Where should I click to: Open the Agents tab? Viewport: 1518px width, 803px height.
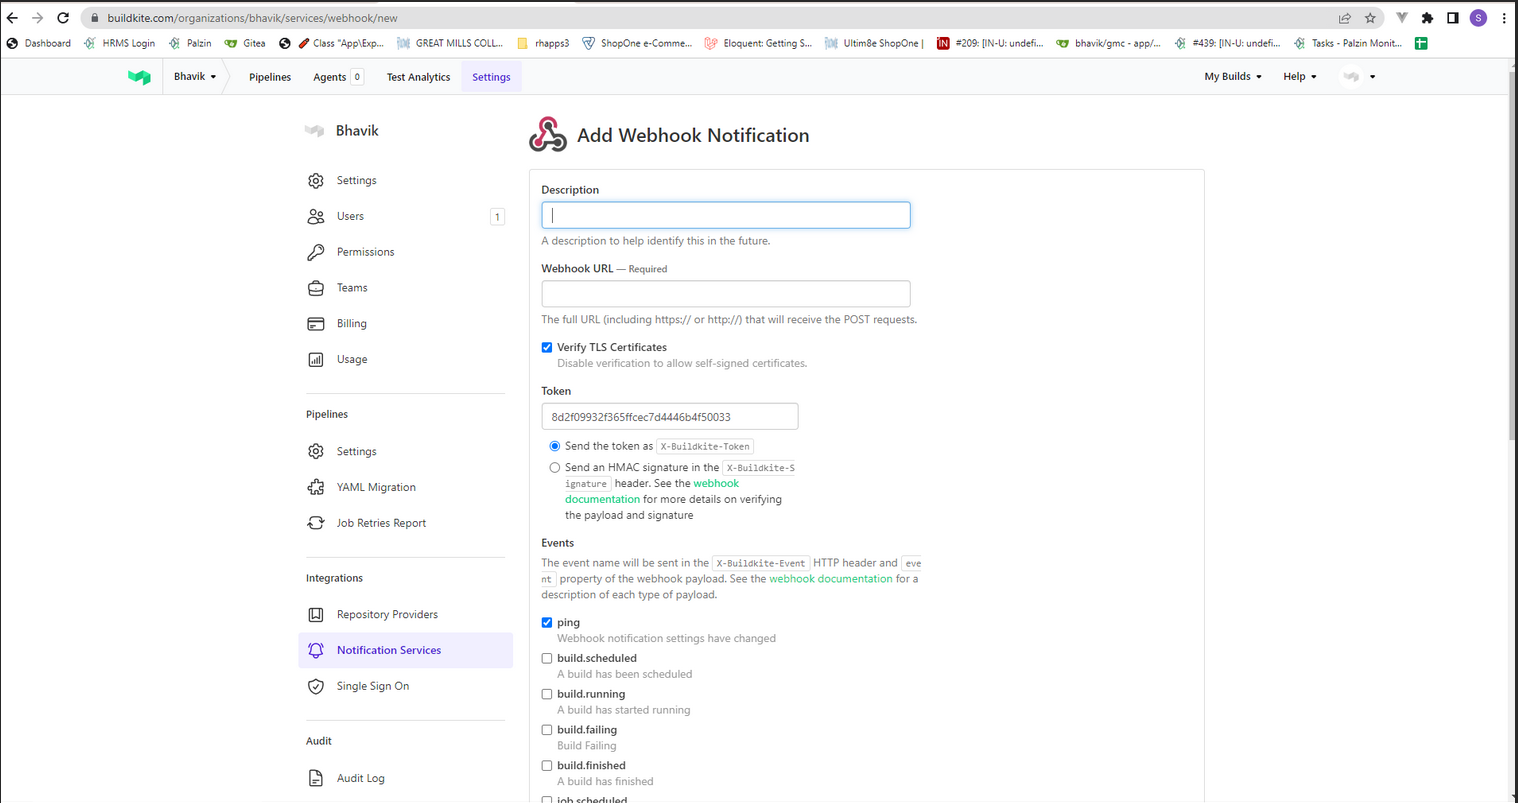point(338,77)
